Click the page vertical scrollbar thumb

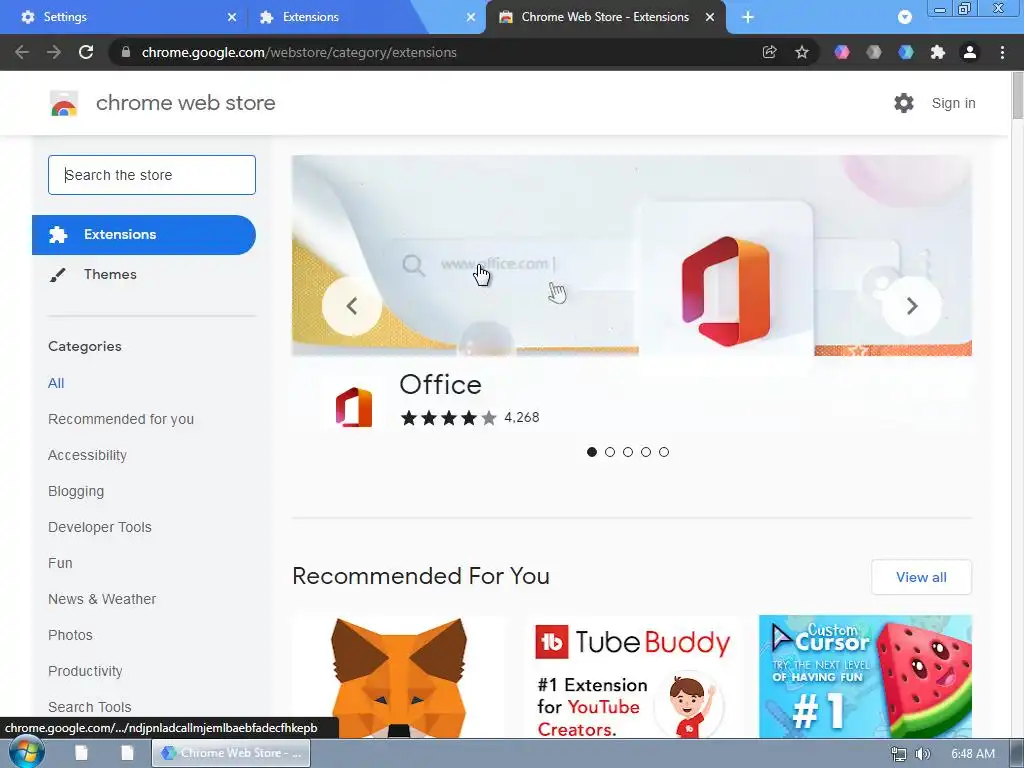pyautogui.click(x=1017, y=95)
